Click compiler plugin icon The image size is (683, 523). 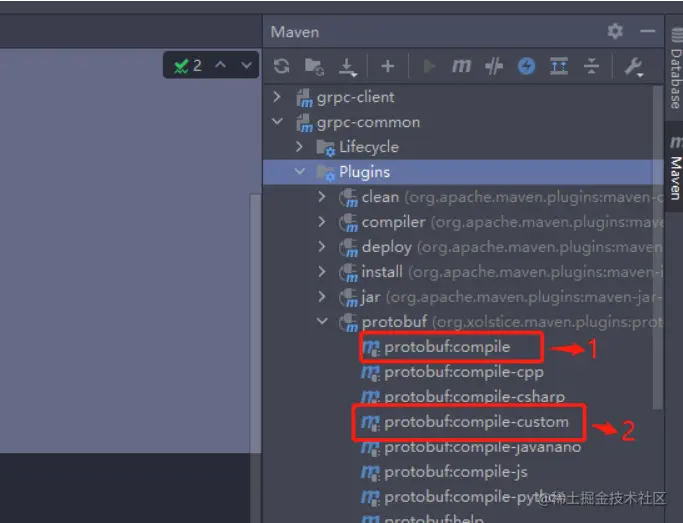click(x=348, y=223)
